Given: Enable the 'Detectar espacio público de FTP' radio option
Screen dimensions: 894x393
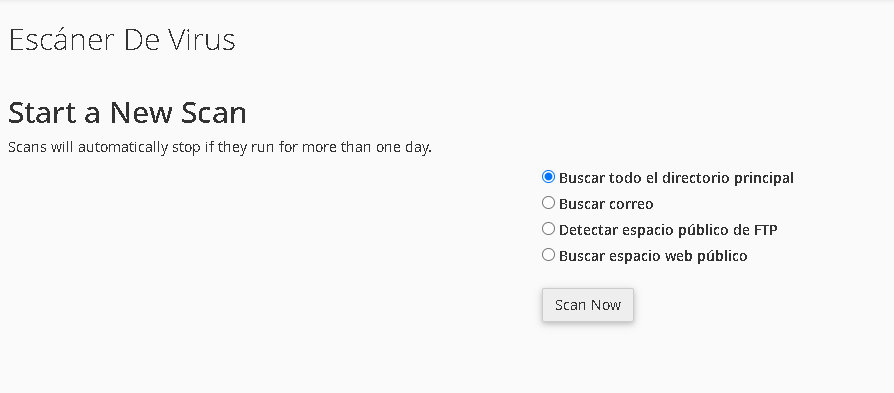Looking at the screenshot, I should (x=548, y=229).
